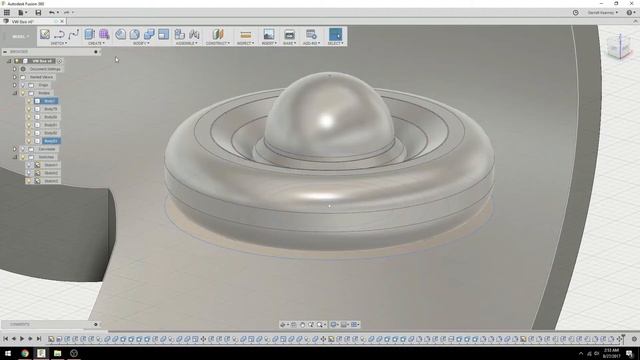The image size is (640, 360).
Task: Click the Insert image icon
Action: coord(269,34)
